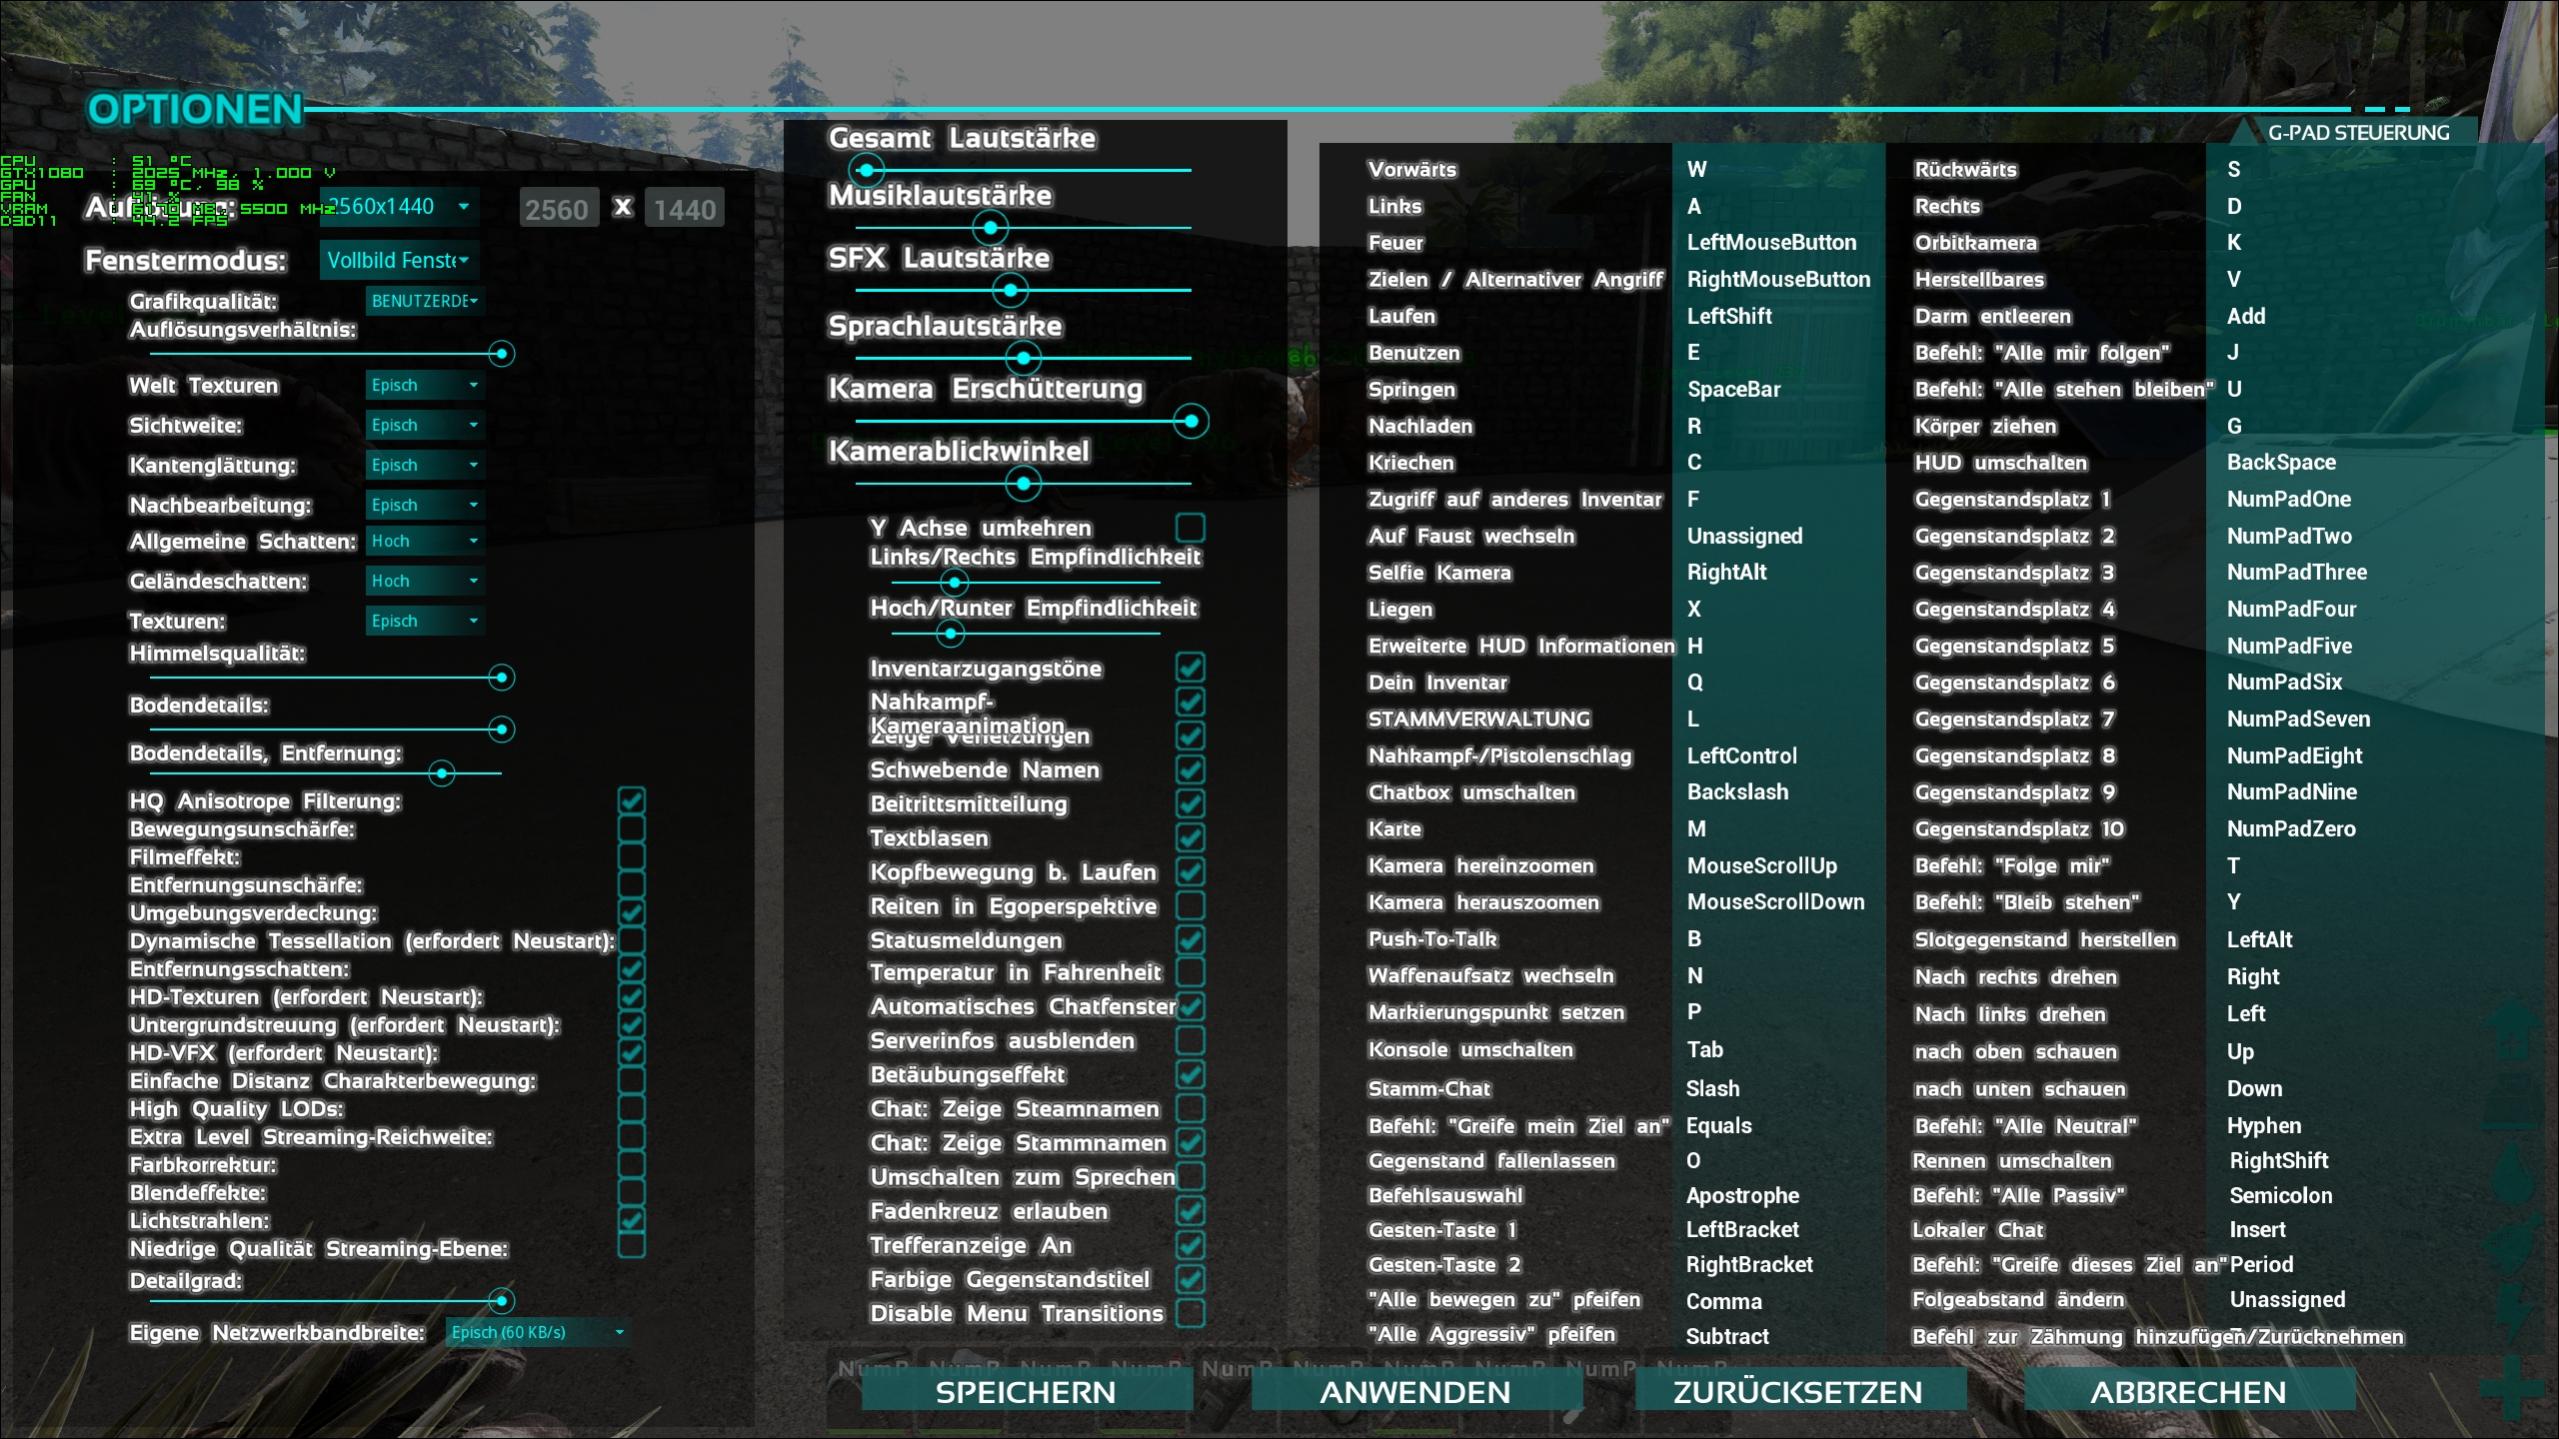
Task: Toggle the Inventarzugangstöne checkbox
Action: pos(1190,667)
